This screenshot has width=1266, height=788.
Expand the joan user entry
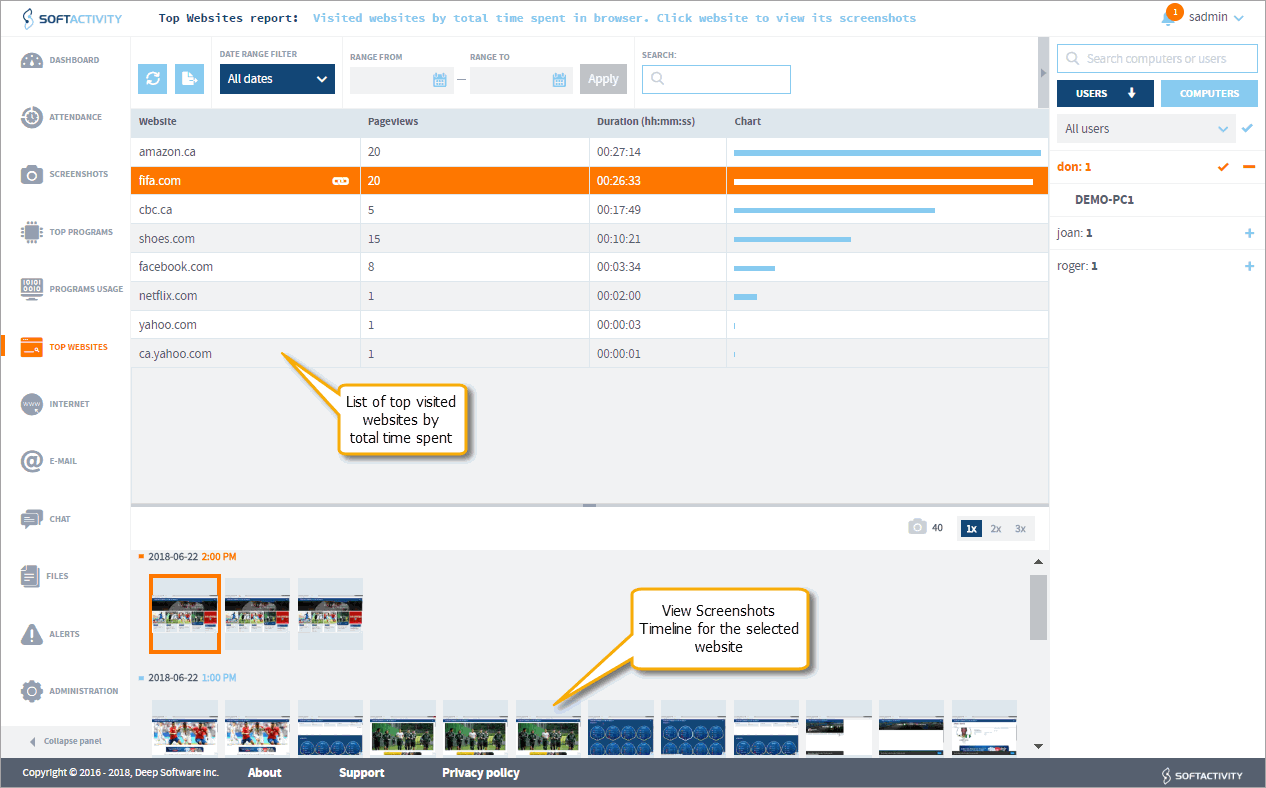click(x=1248, y=234)
